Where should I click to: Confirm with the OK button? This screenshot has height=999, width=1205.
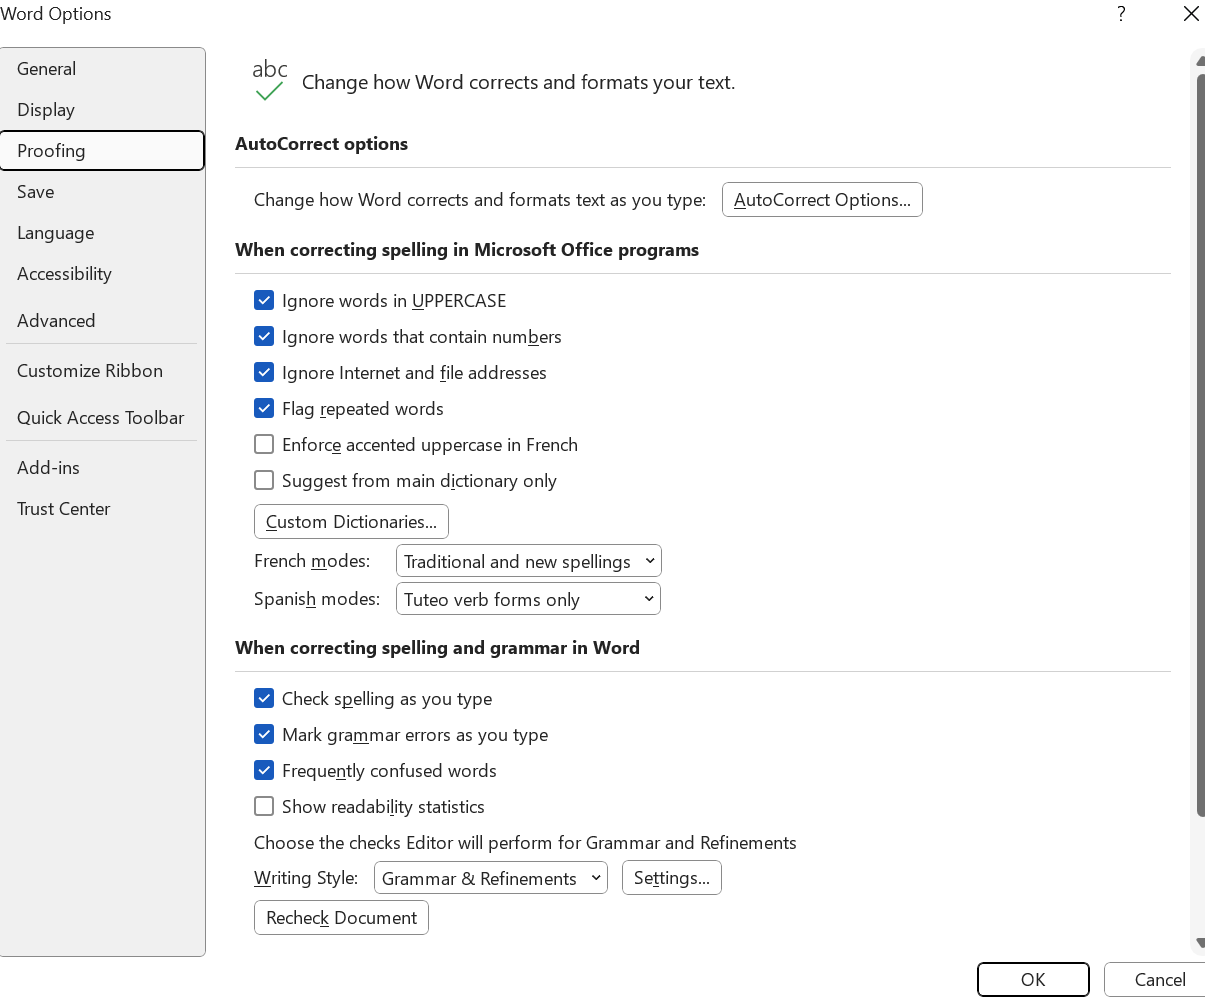1033,980
